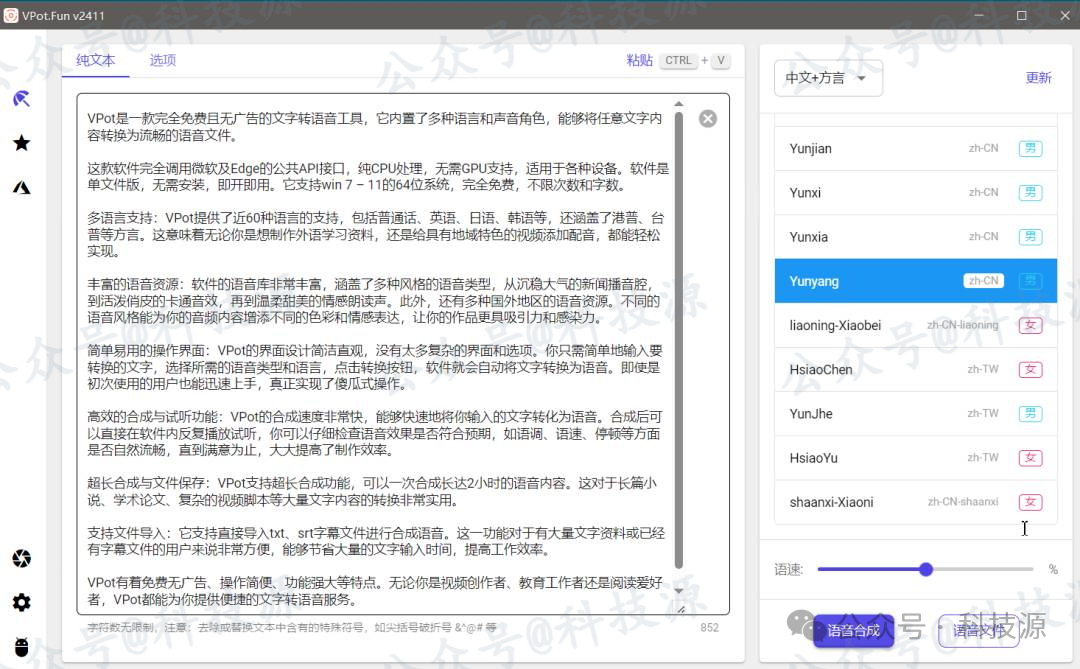Click the 粘贴 paste link

click(x=639, y=60)
